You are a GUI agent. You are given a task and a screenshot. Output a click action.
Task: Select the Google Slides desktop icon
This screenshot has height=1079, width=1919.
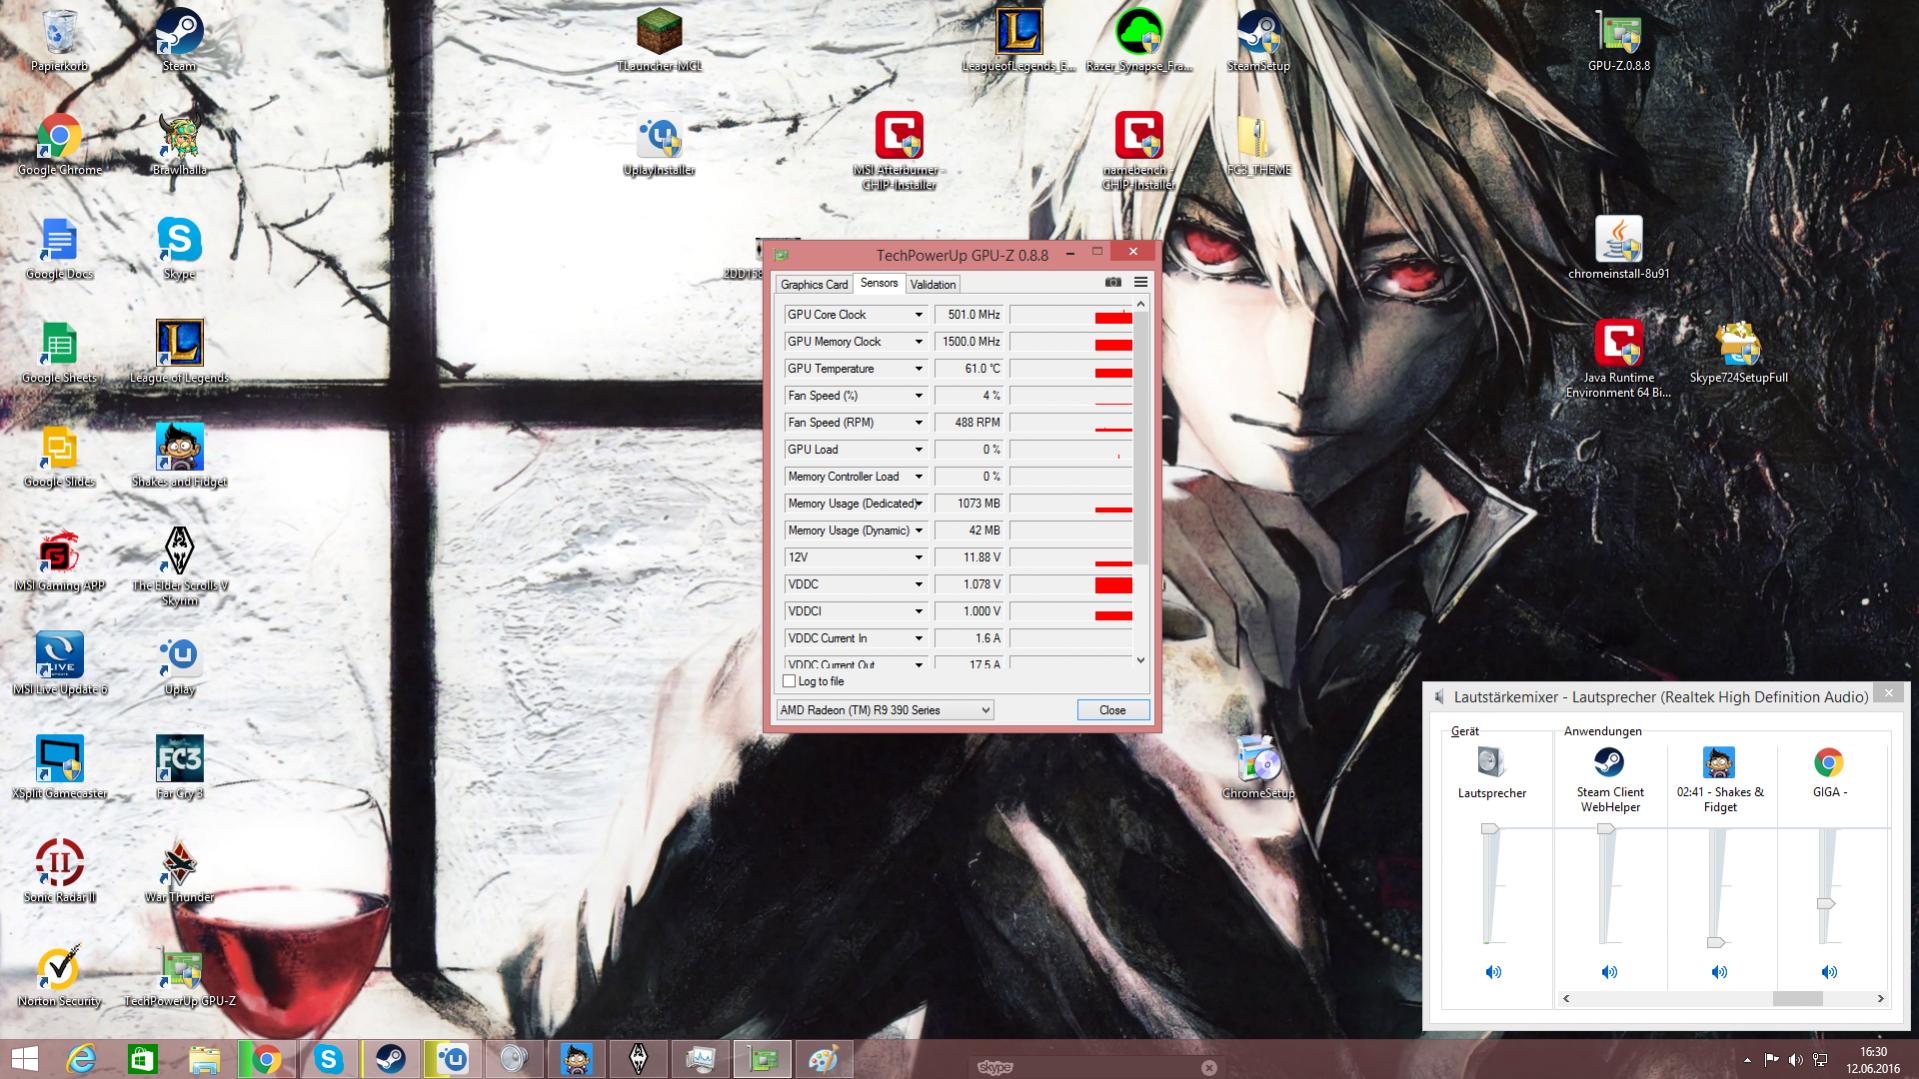coord(60,456)
